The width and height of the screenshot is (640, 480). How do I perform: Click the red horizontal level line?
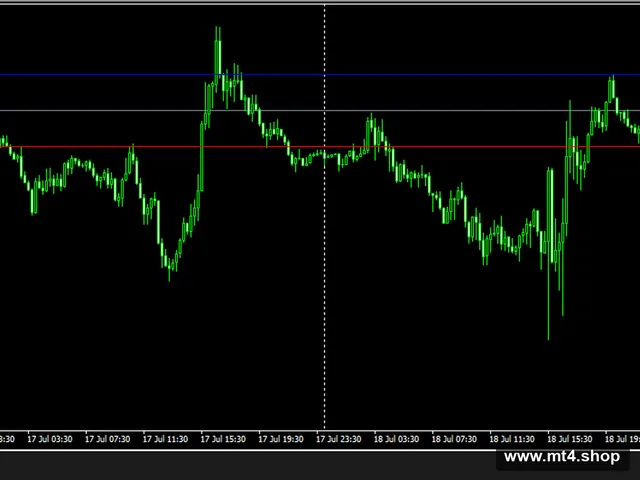(x=320, y=147)
